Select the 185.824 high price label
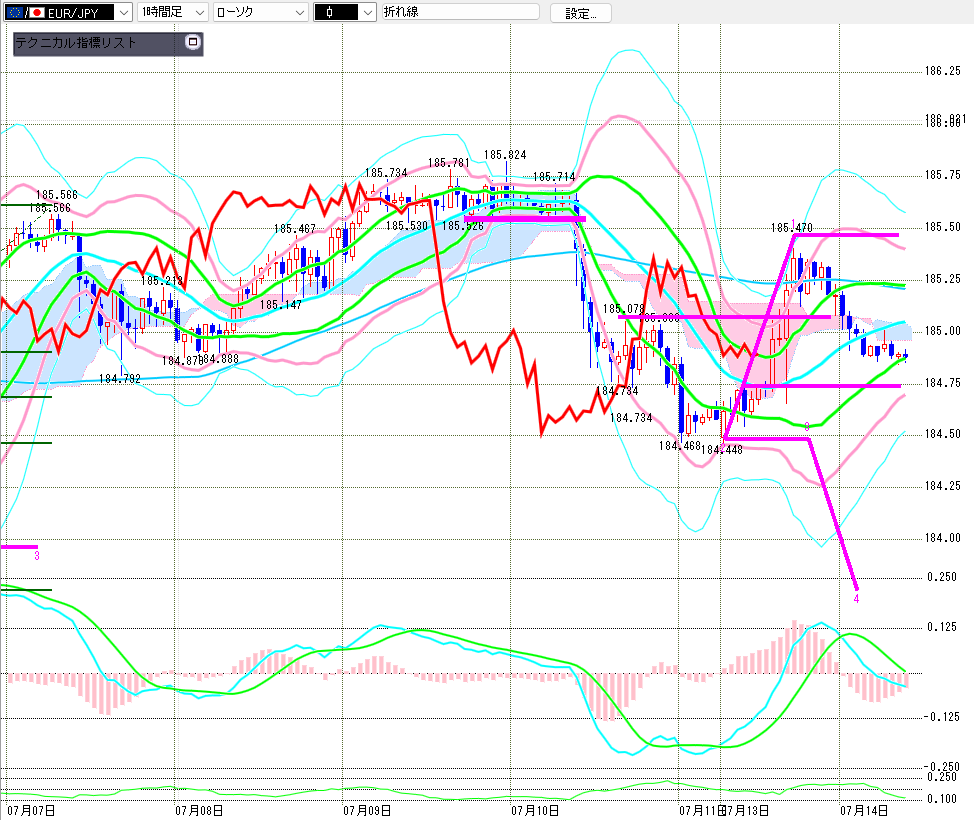 pos(505,155)
